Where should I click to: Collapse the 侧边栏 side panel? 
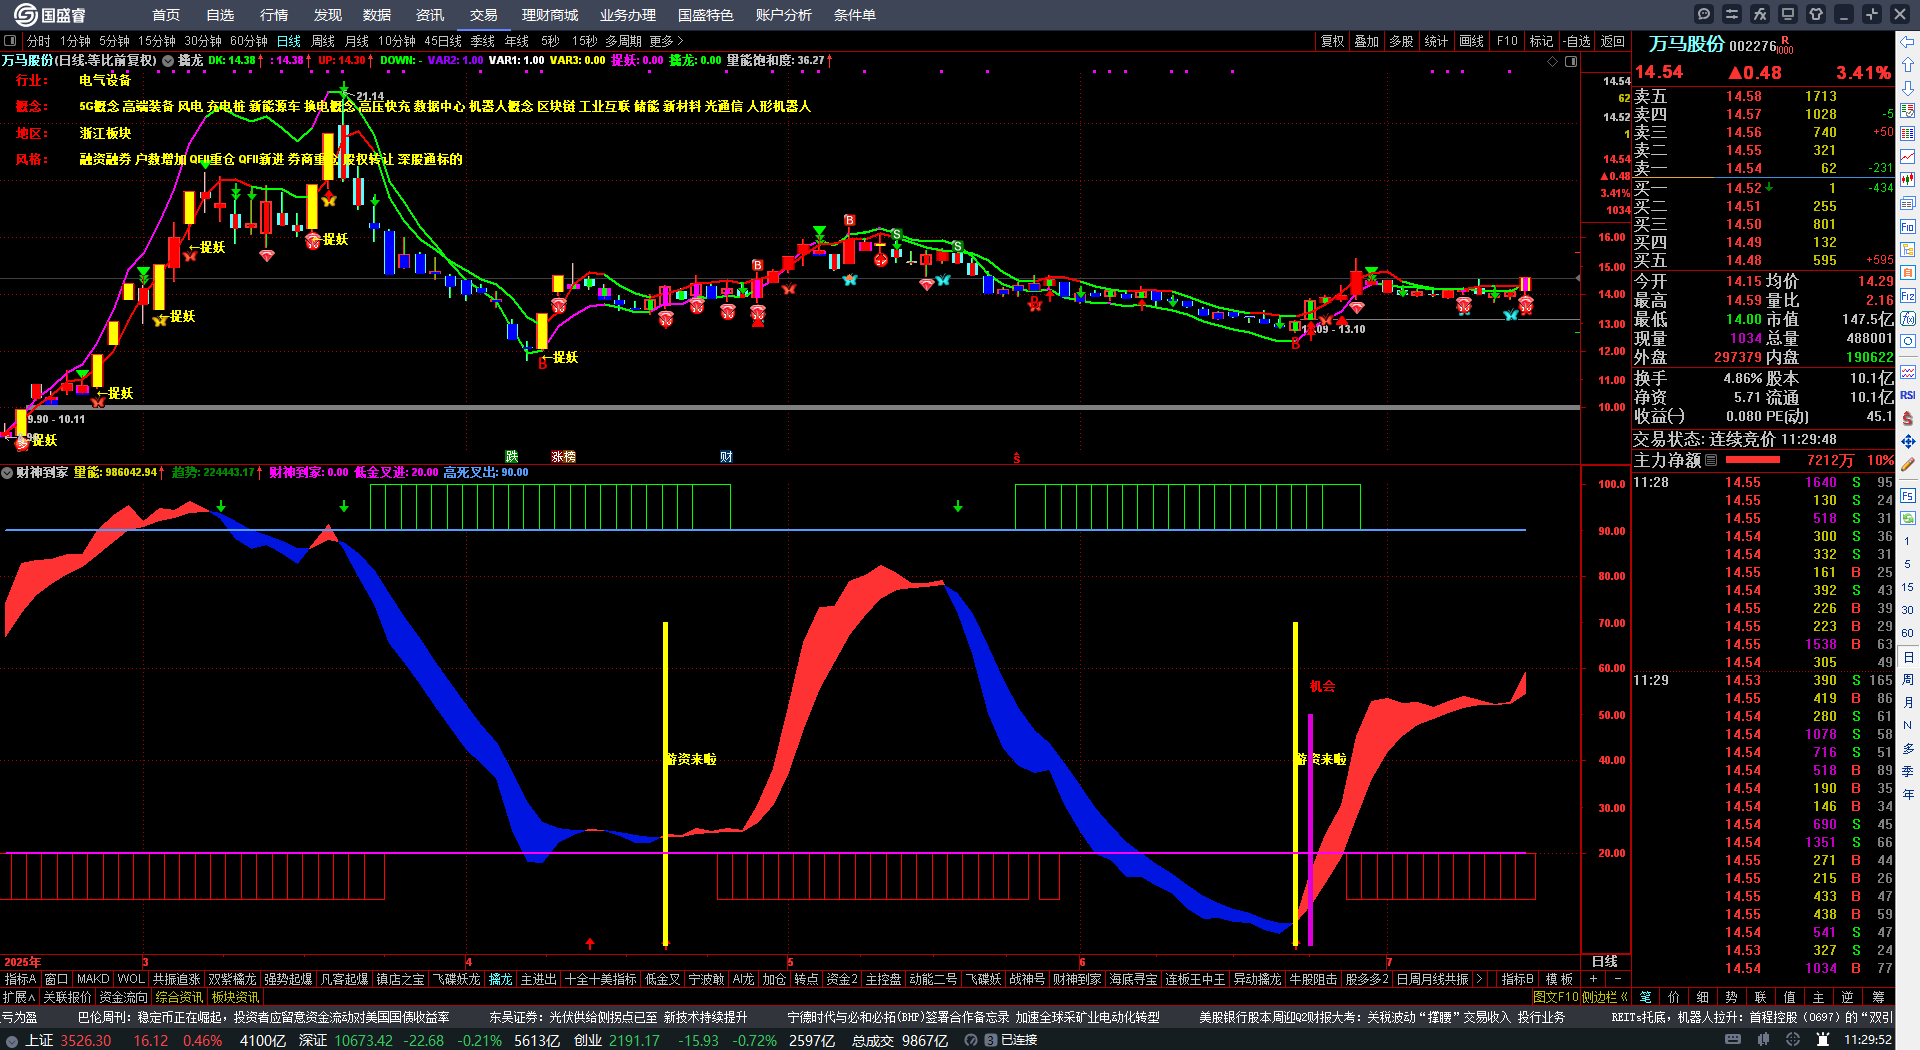[x=1605, y=997]
